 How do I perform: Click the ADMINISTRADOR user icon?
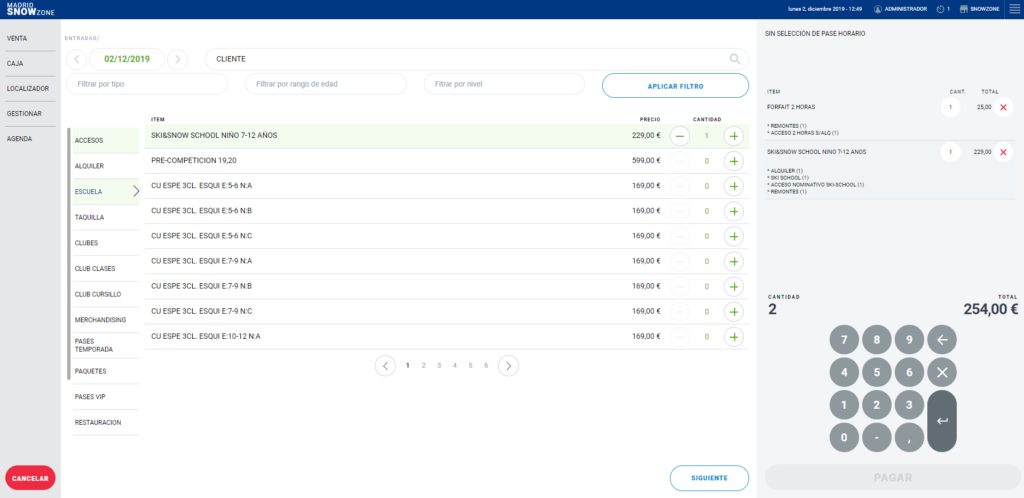tap(878, 9)
